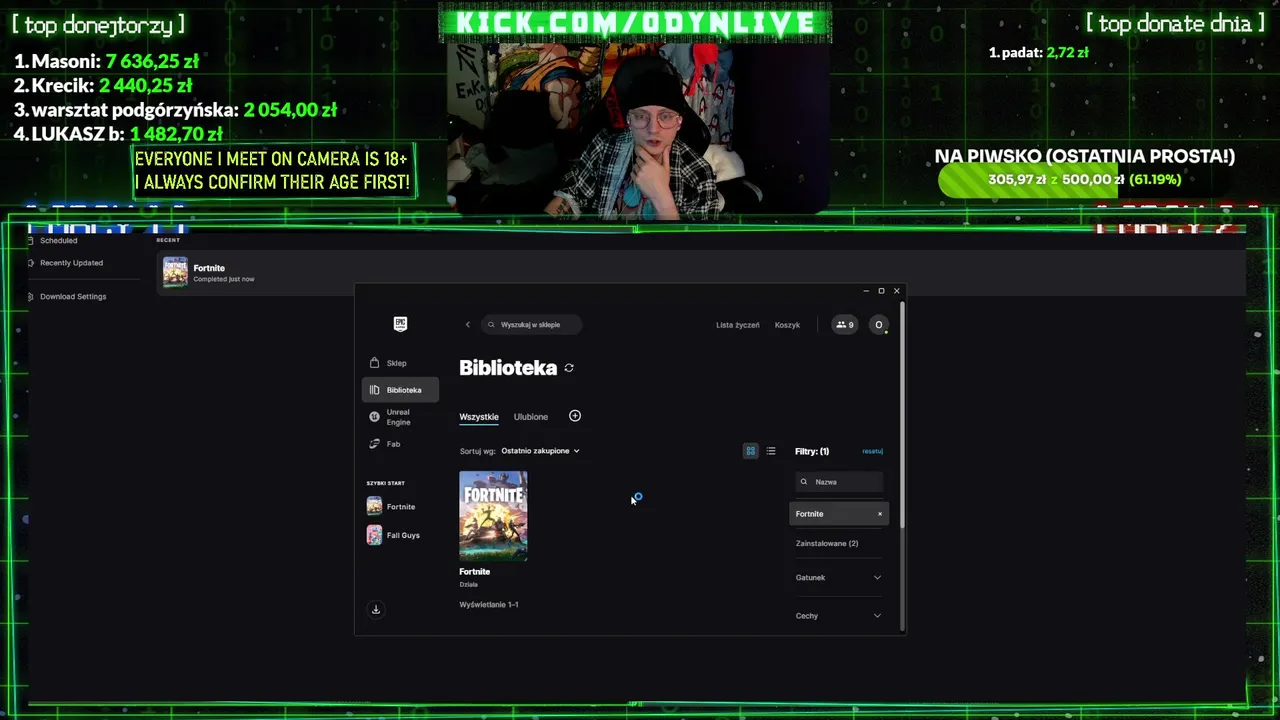
Task: Select the Ulubione tab
Action: click(x=531, y=417)
